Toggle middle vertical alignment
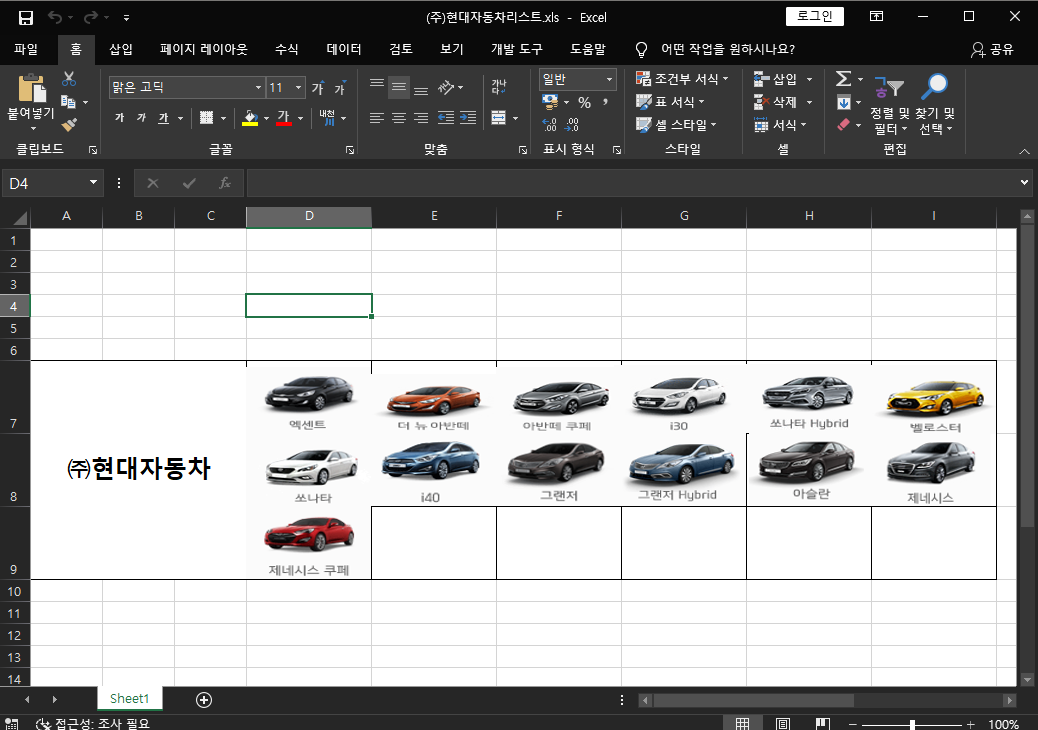The image size is (1038, 730). coord(399,87)
